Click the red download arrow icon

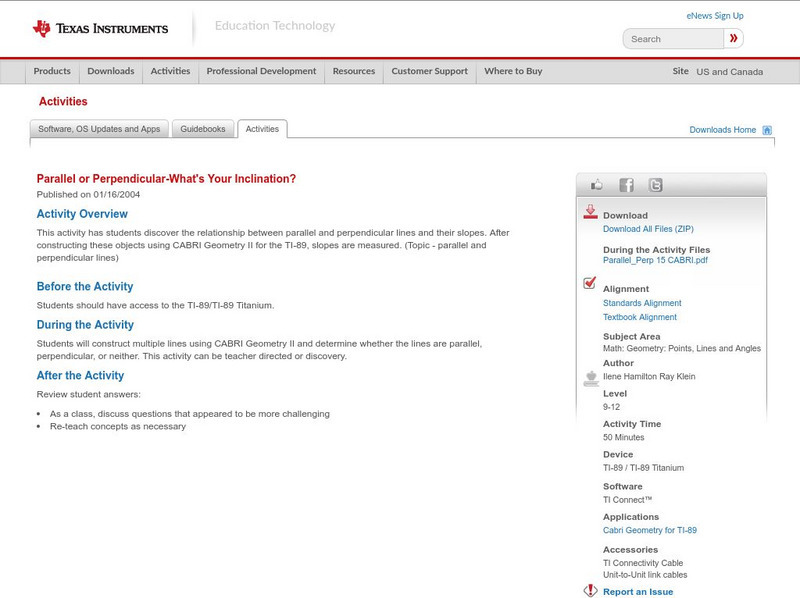point(590,212)
